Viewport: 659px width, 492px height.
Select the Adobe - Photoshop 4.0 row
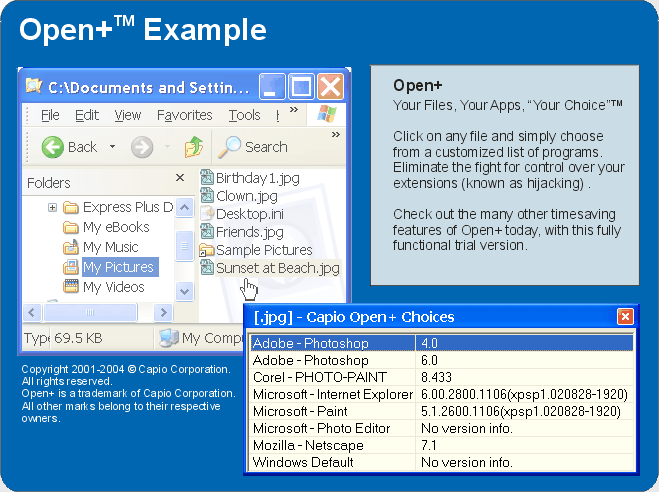tap(441, 343)
